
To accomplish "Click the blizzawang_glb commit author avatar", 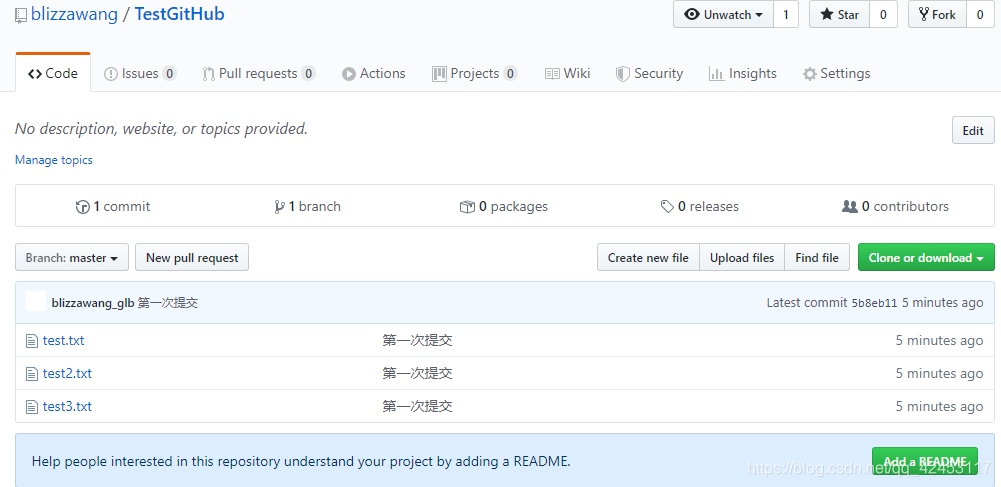I will tap(36, 302).
